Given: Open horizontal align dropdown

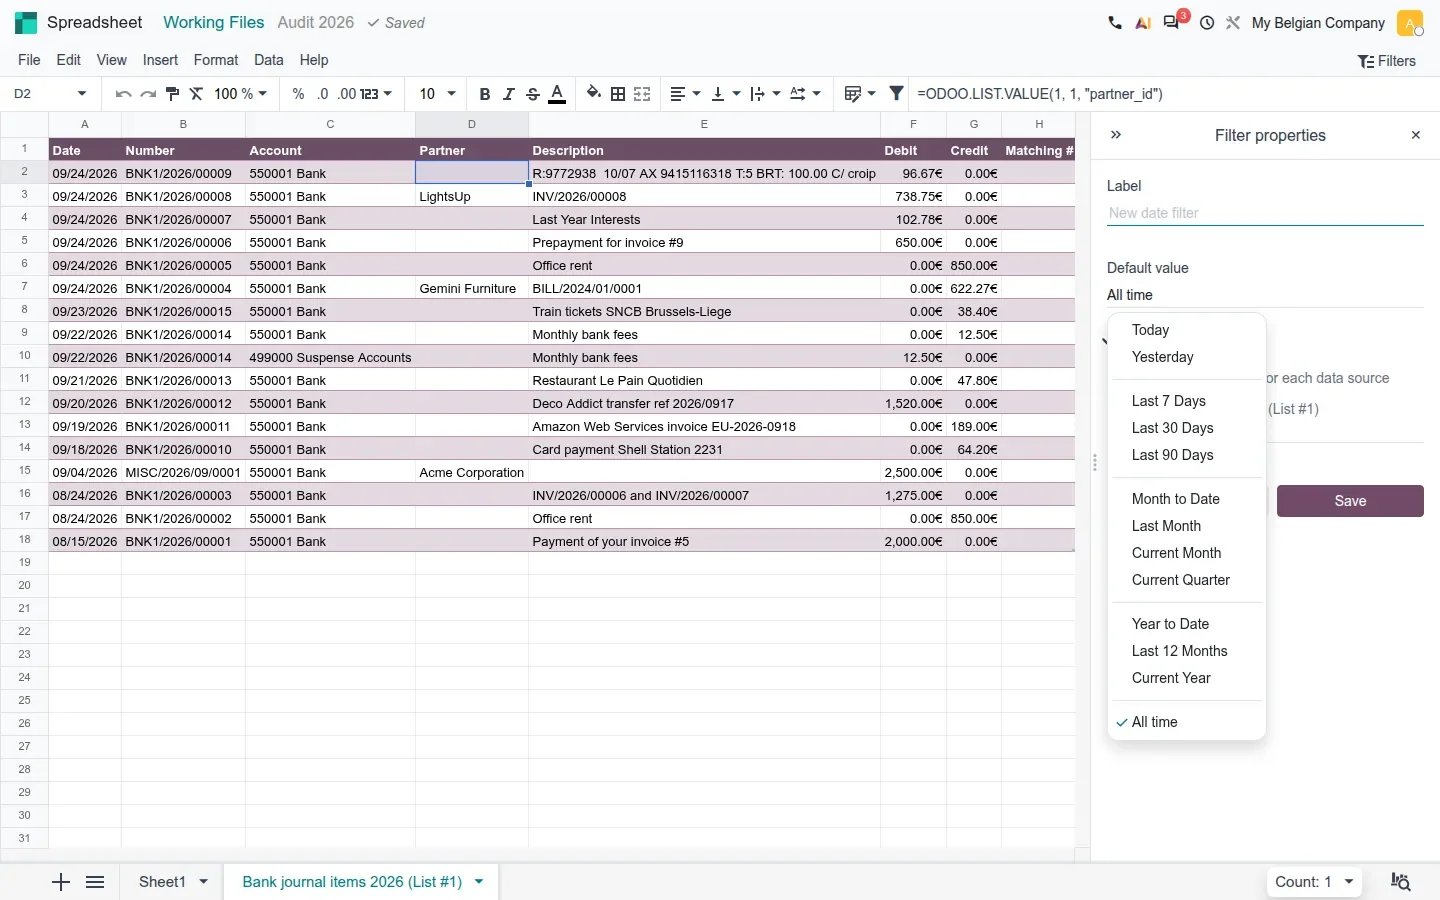Looking at the screenshot, I should coord(685,94).
